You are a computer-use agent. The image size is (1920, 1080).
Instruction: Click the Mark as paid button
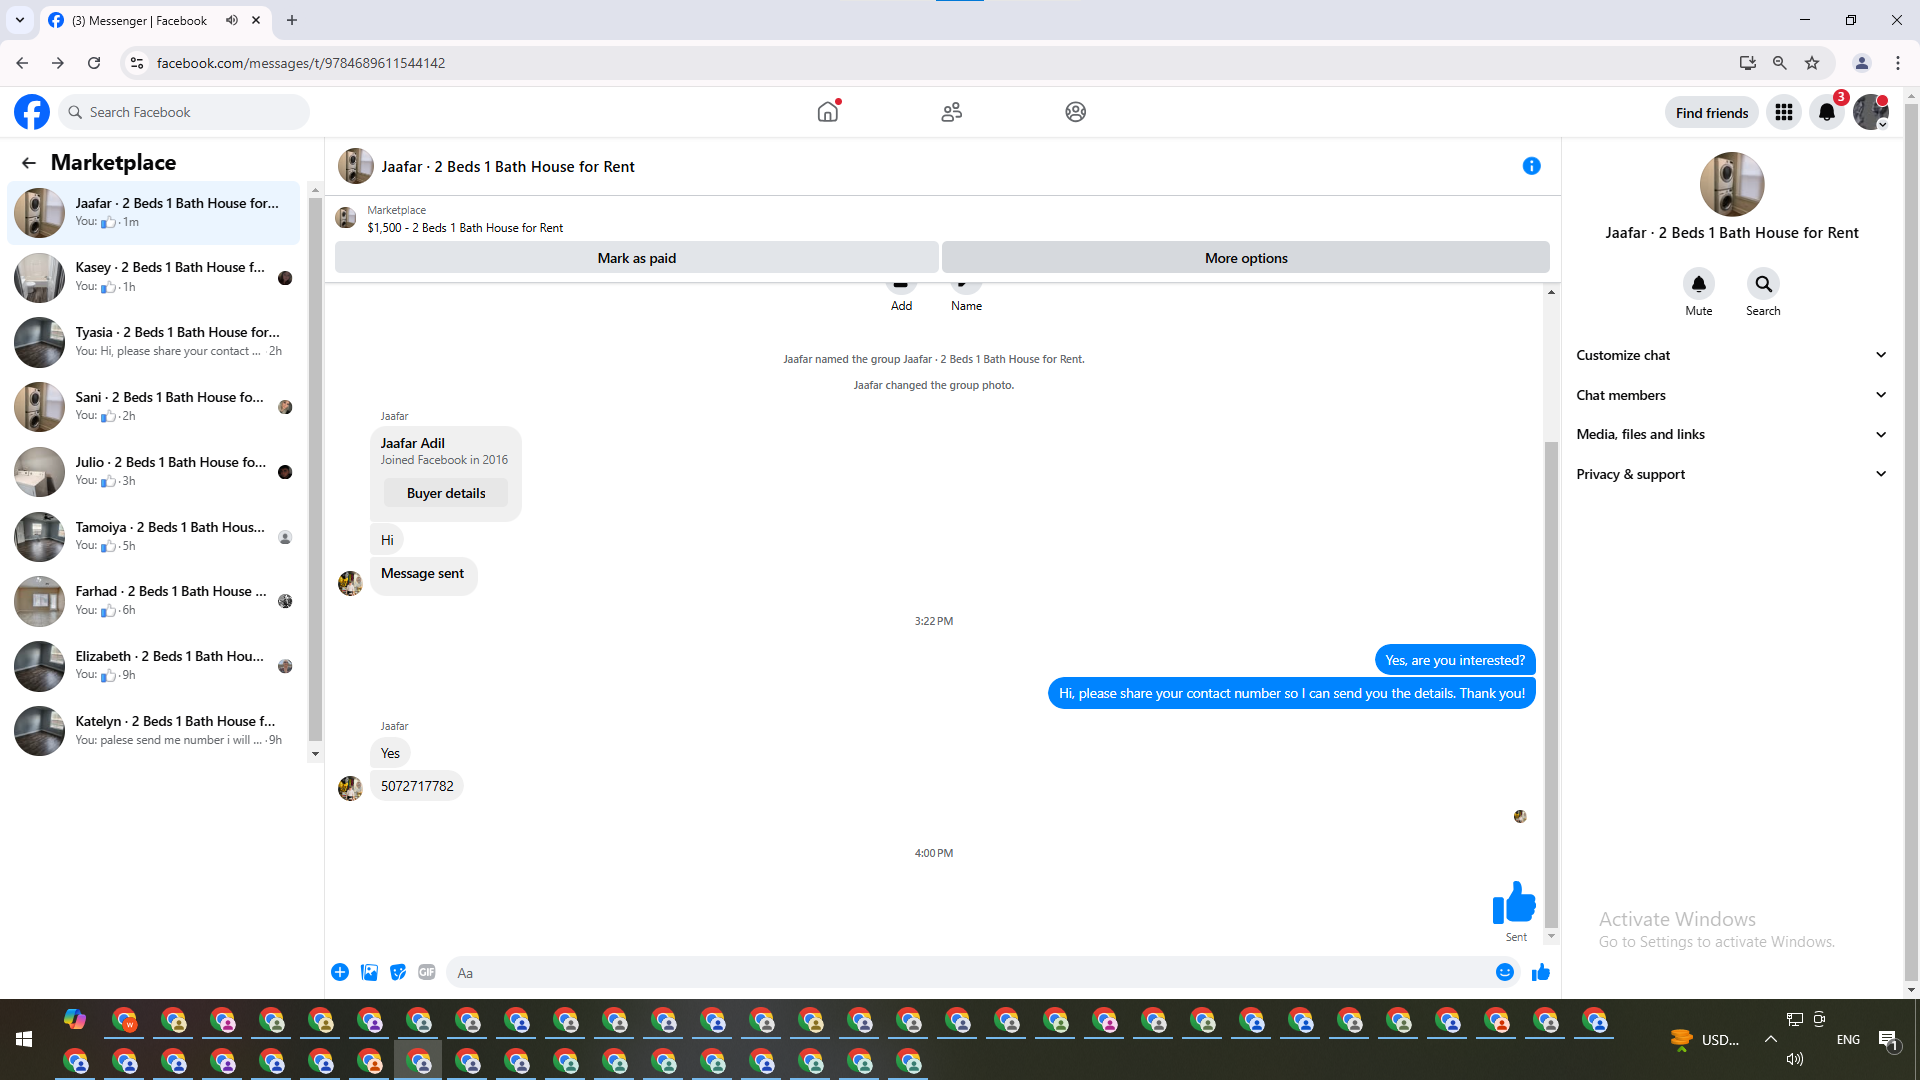tap(636, 258)
